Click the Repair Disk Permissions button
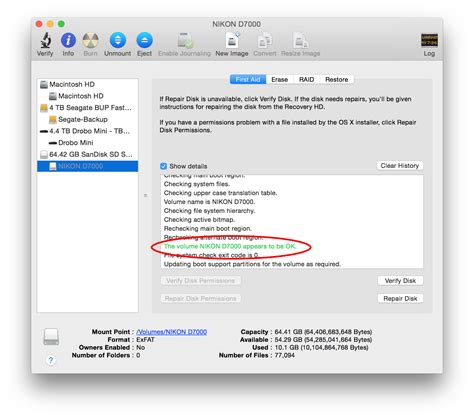Screen dimensions: 474x418 click(201, 299)
